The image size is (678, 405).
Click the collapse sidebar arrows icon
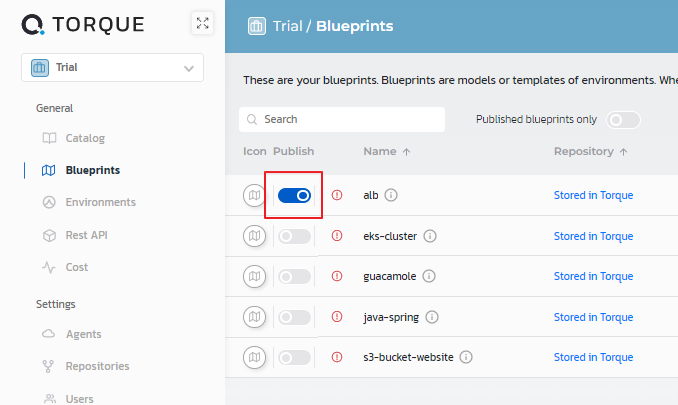click(x=203, y=23)
